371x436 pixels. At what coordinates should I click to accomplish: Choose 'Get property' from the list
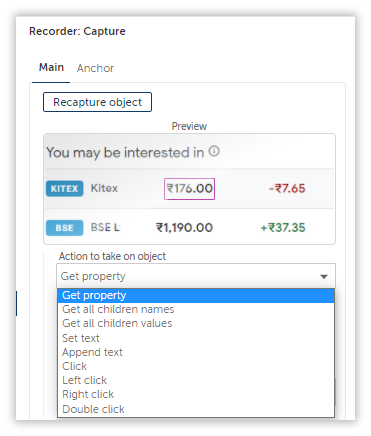click(196, 295)
